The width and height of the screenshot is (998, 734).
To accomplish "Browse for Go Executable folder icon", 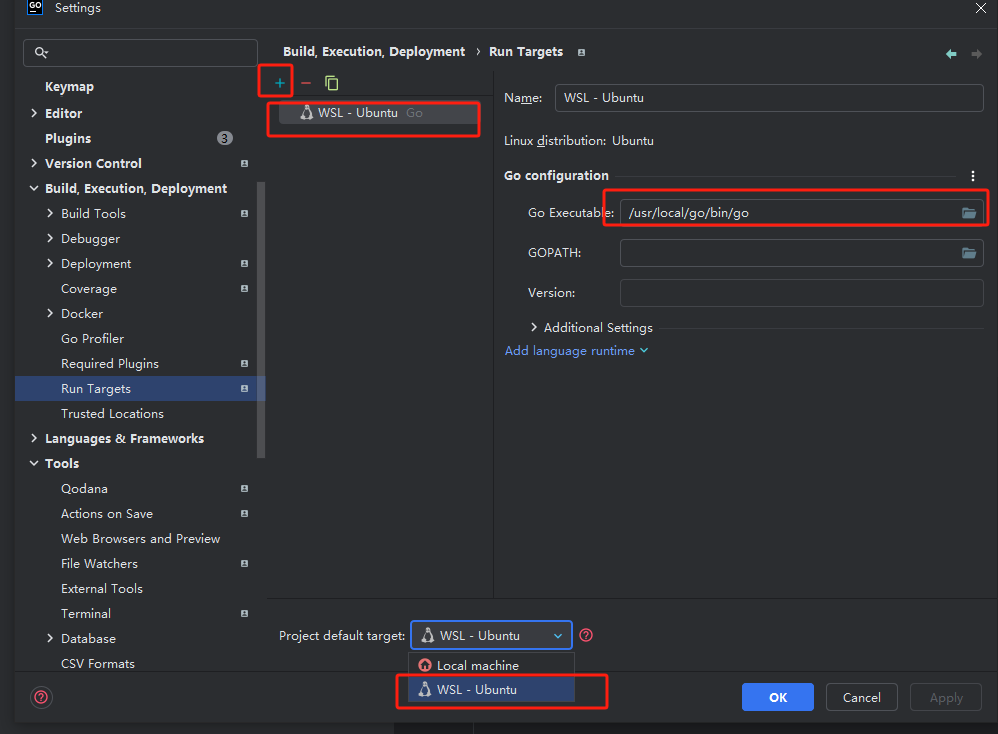I will click(969, 213).
